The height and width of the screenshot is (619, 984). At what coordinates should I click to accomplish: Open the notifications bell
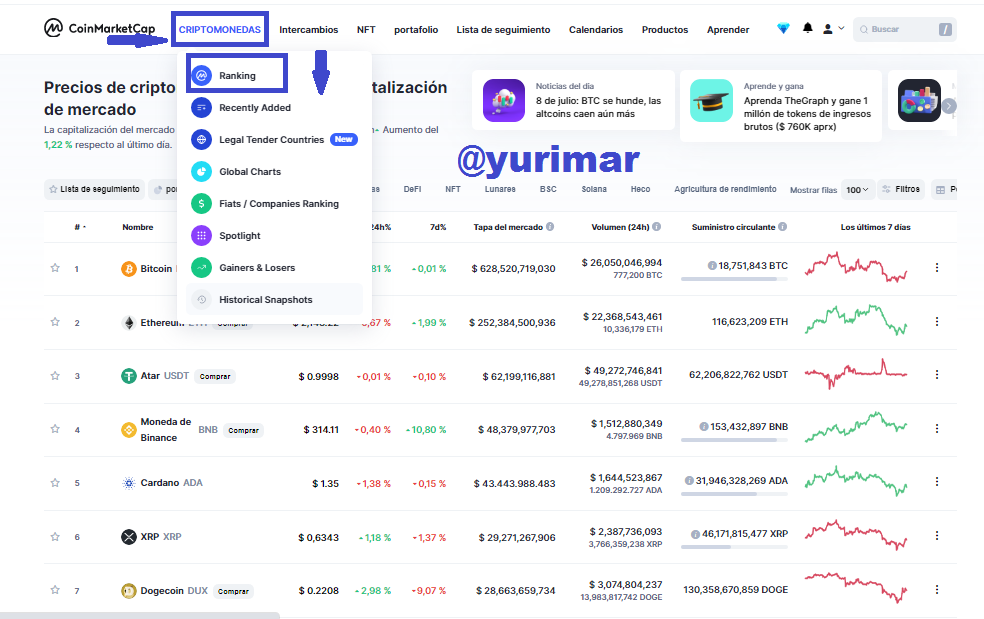(x=808, y=28)
